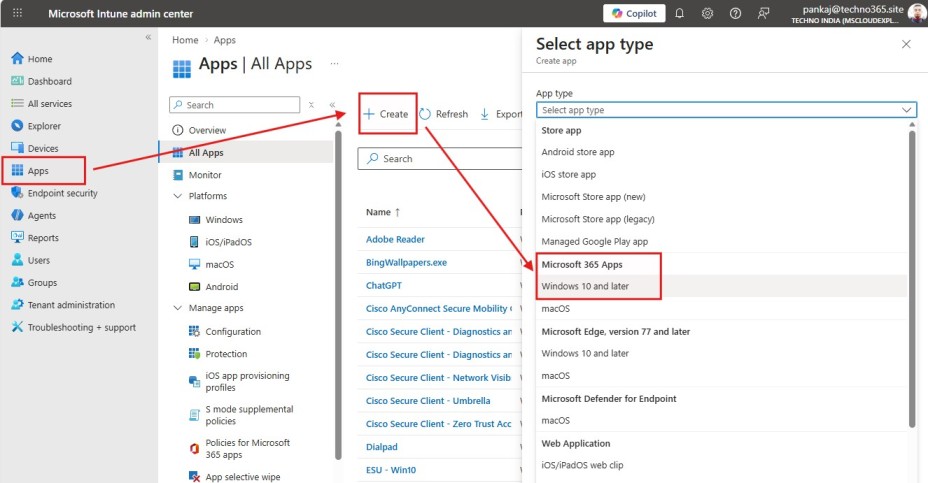Screen dimensions: 928x483
Task: Open Agents in left navigation
Action: coord(34,216)
